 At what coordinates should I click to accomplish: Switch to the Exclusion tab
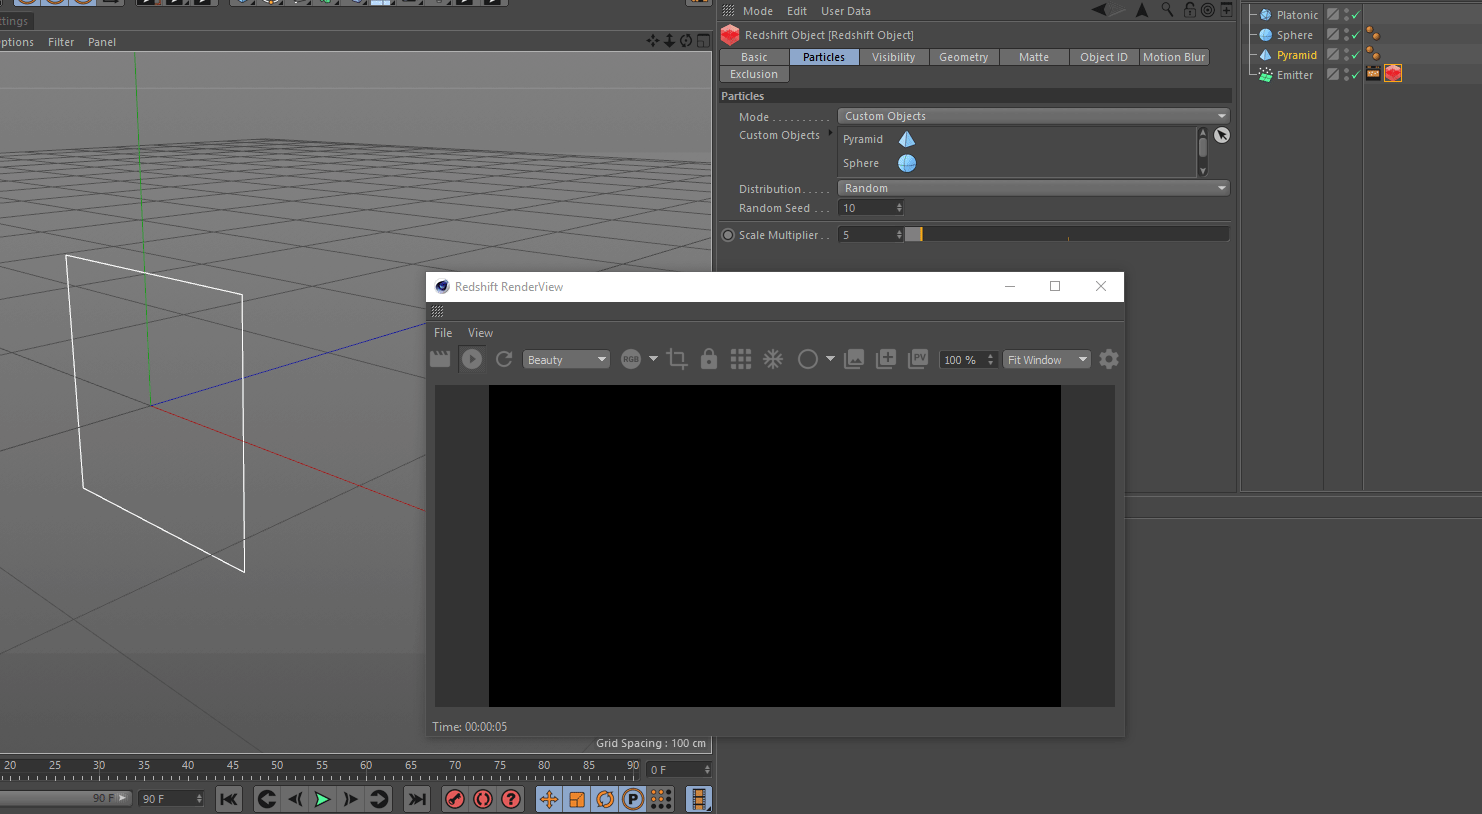tap(754, 74)
